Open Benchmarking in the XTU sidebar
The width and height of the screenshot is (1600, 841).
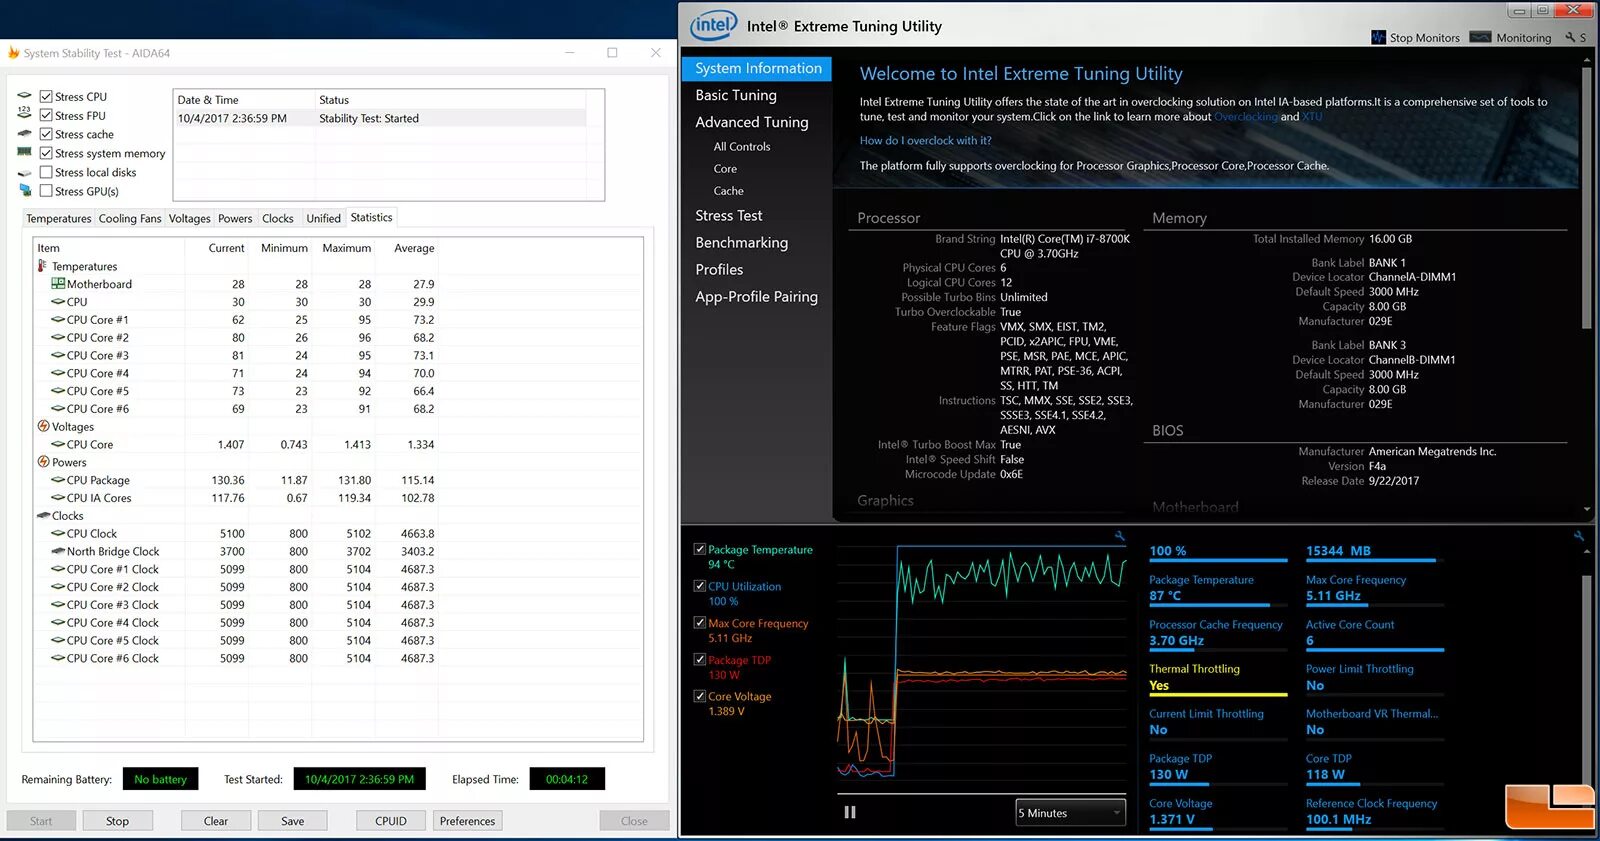(x=742, y=242)
